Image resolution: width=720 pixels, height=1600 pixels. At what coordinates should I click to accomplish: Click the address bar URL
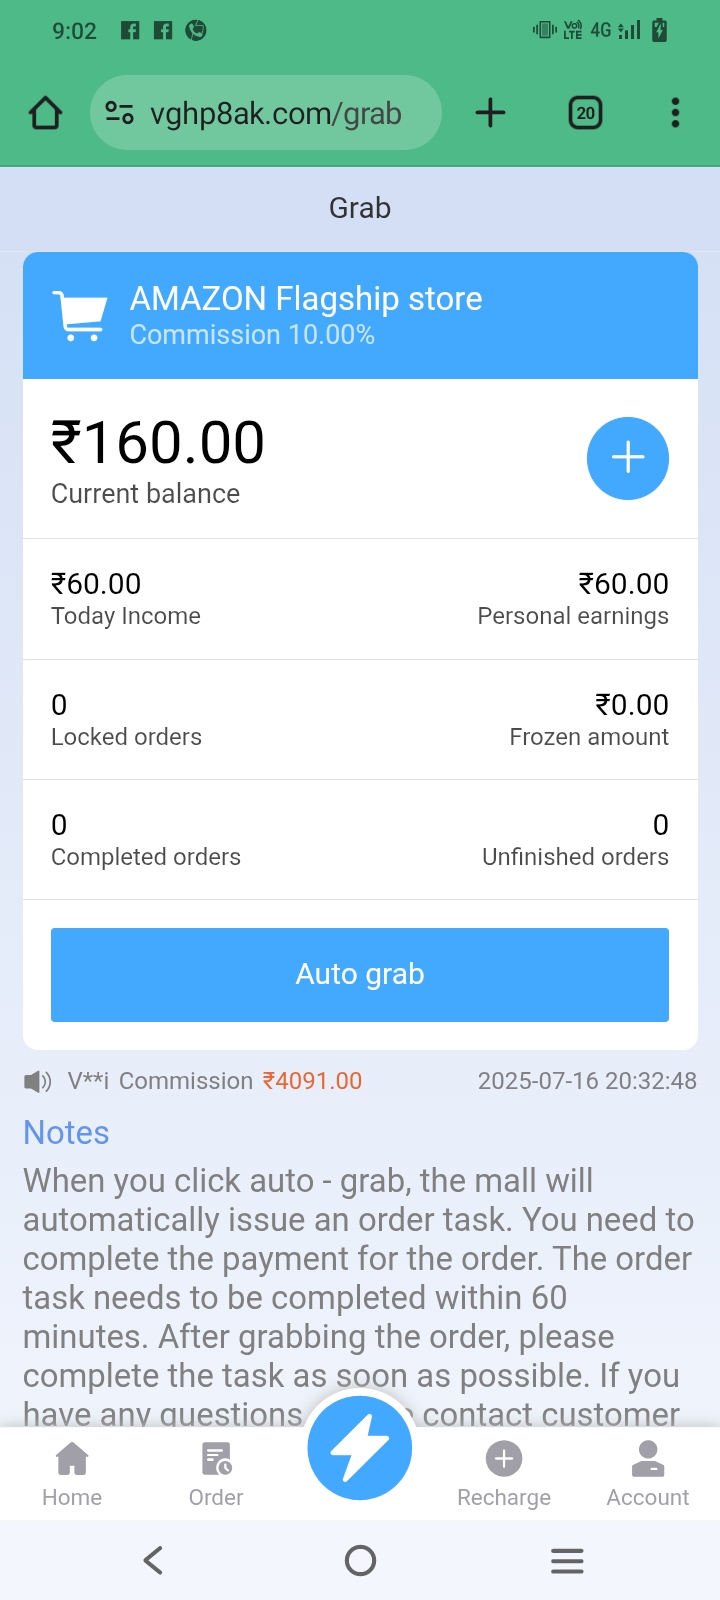276,114
